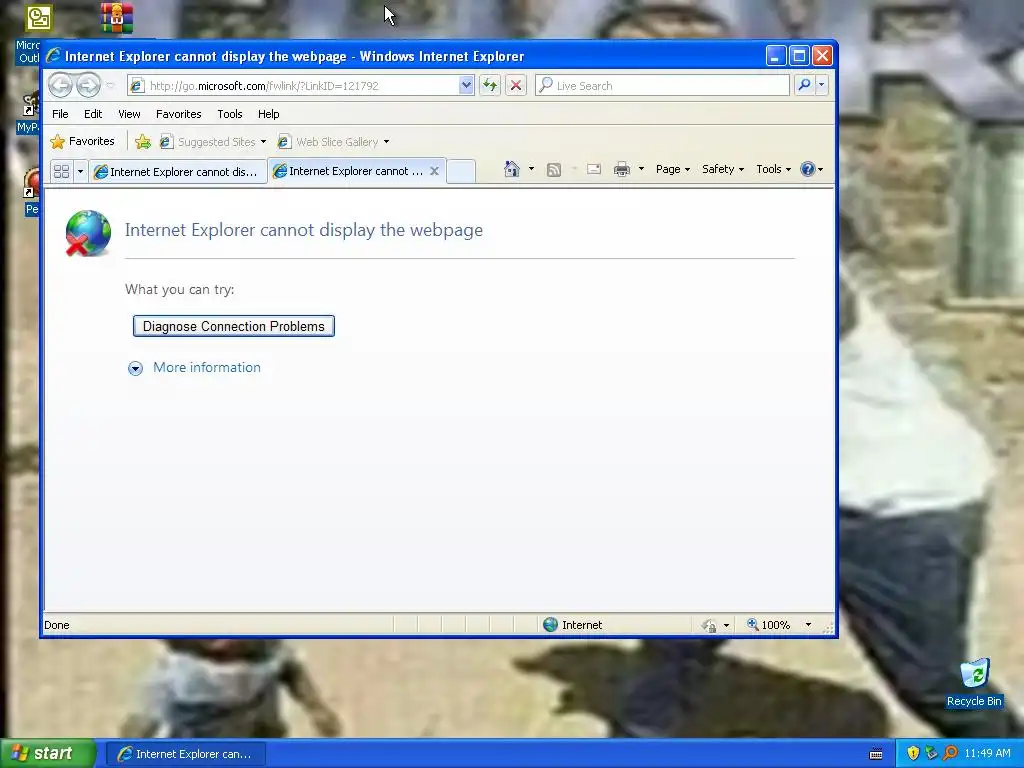Screen dimensions: 1024x768
Task: Open the Help menu
Action: (x=268, y=114)
